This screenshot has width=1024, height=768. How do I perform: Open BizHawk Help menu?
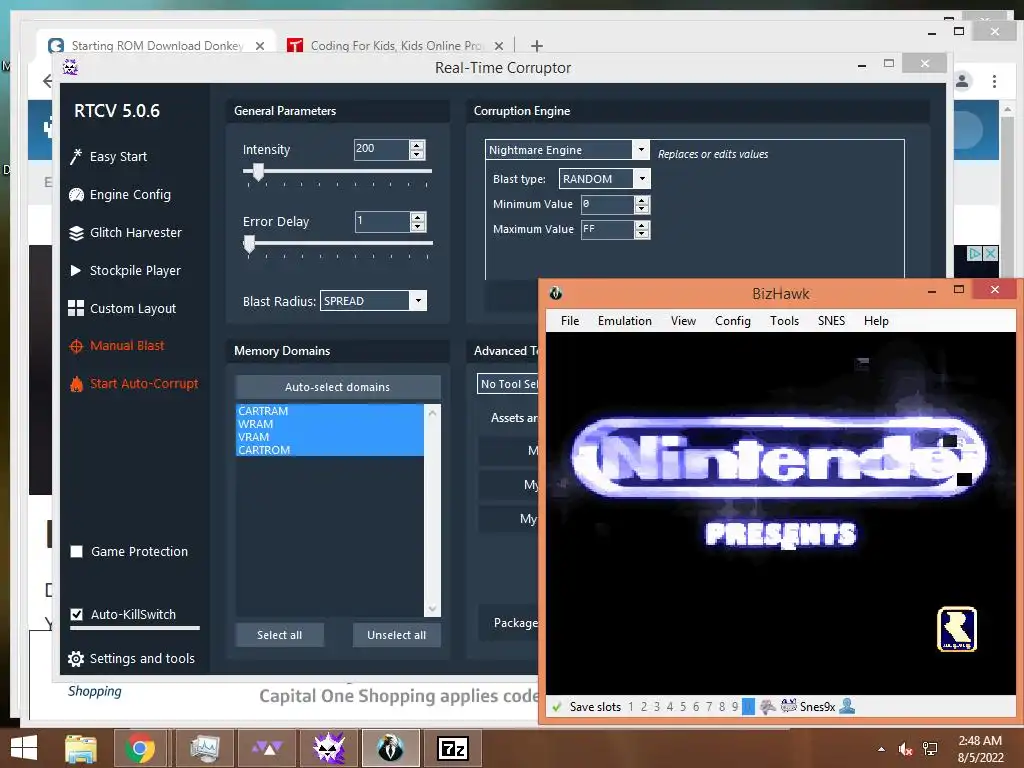point(876,321)
